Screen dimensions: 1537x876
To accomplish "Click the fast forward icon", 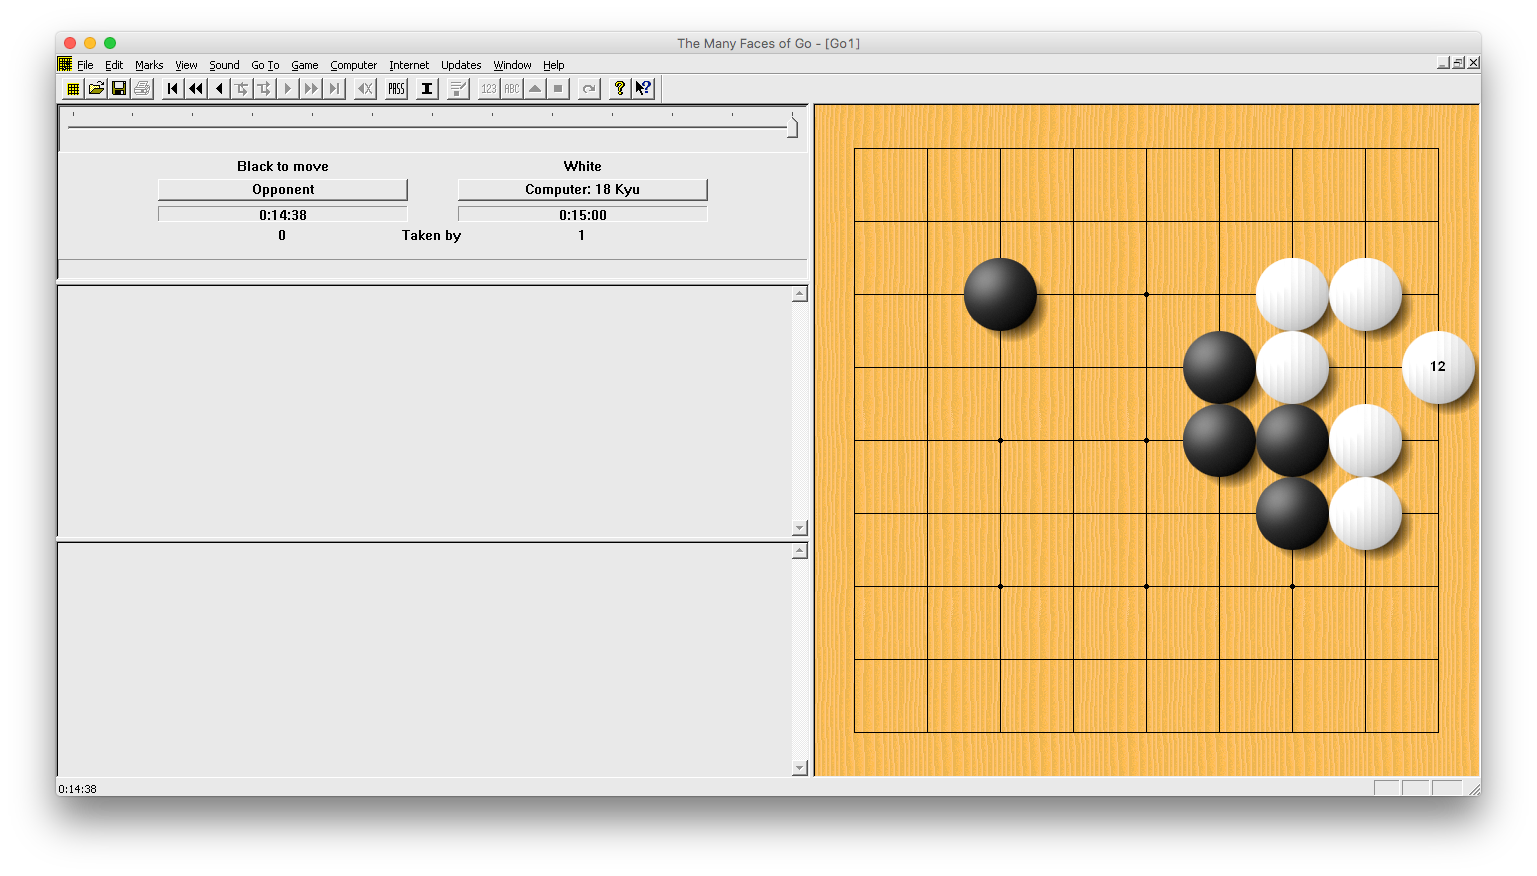I will (x=311, y=88).
